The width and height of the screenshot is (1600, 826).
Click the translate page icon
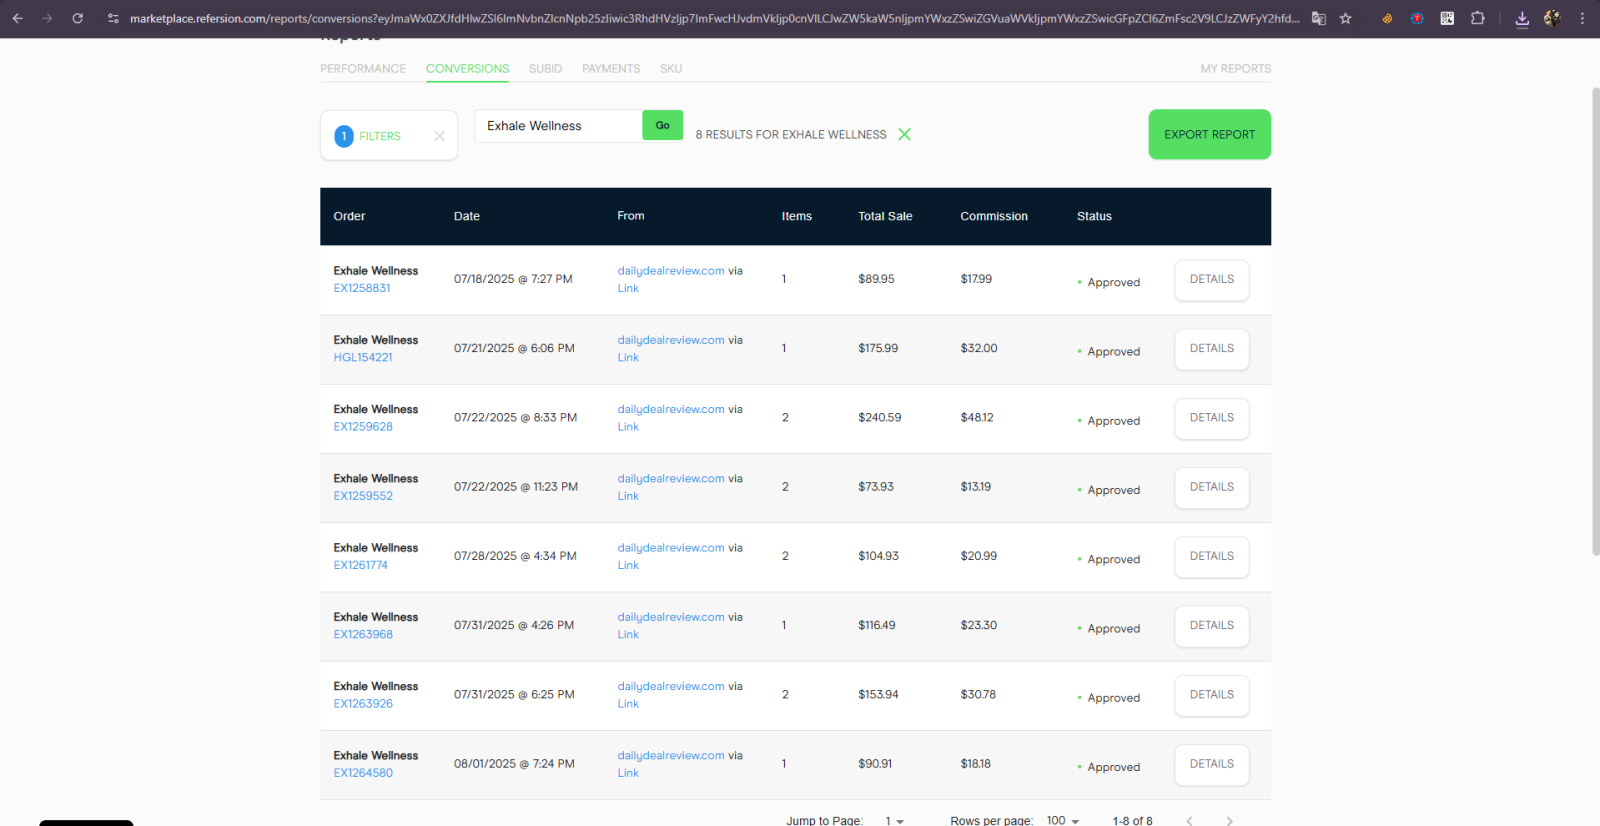pyautogui.click(x=1319, y=18)
